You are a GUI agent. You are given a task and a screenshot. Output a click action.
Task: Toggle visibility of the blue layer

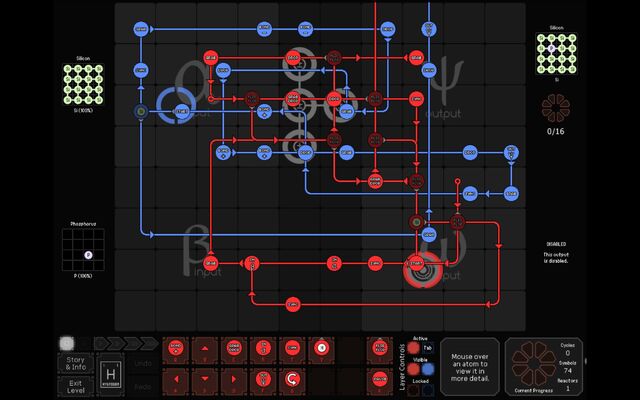[x=427, y=369]
